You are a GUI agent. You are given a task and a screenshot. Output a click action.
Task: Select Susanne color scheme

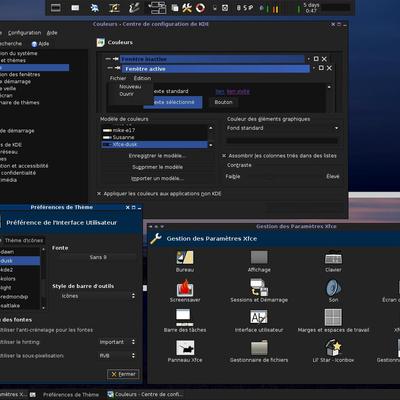coord(154,137)
